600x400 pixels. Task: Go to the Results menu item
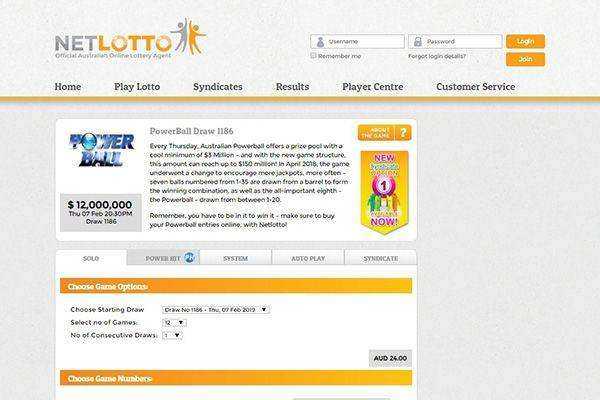[292, 87]
